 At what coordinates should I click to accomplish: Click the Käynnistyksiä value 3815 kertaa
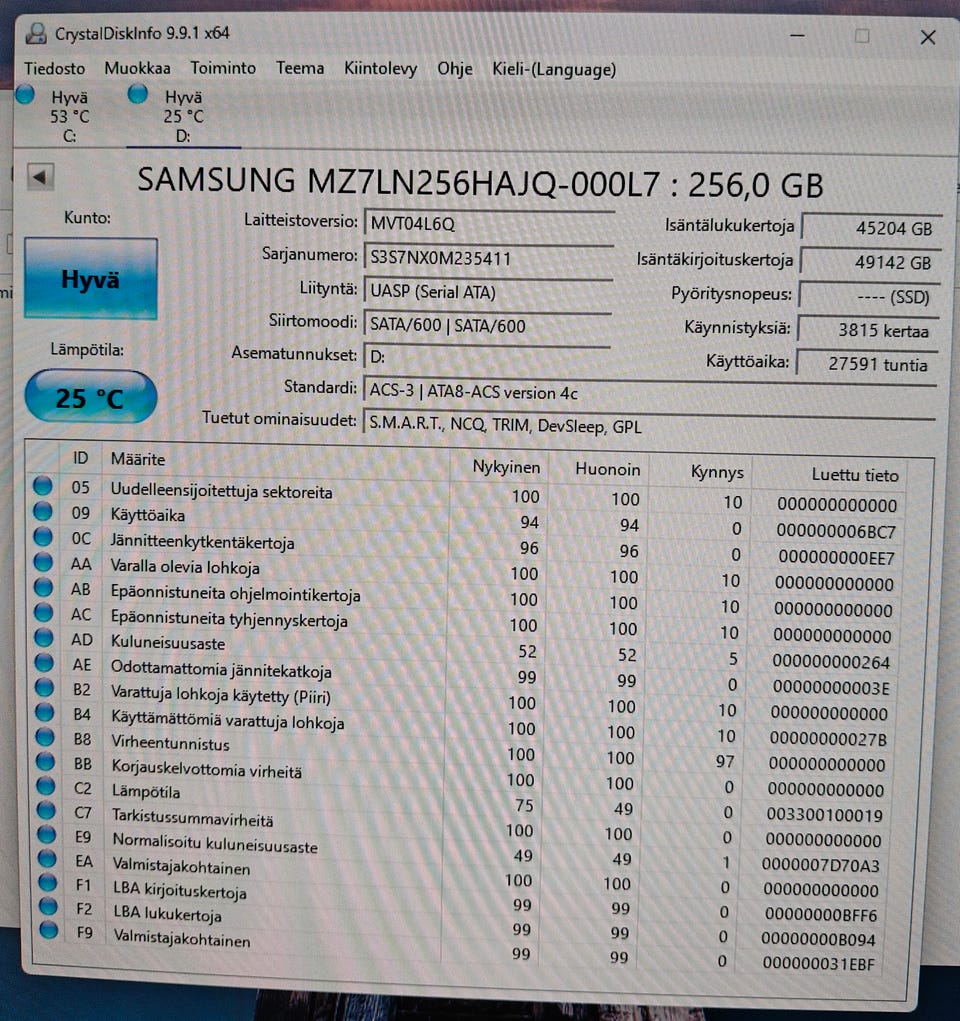tap(868, 330)
